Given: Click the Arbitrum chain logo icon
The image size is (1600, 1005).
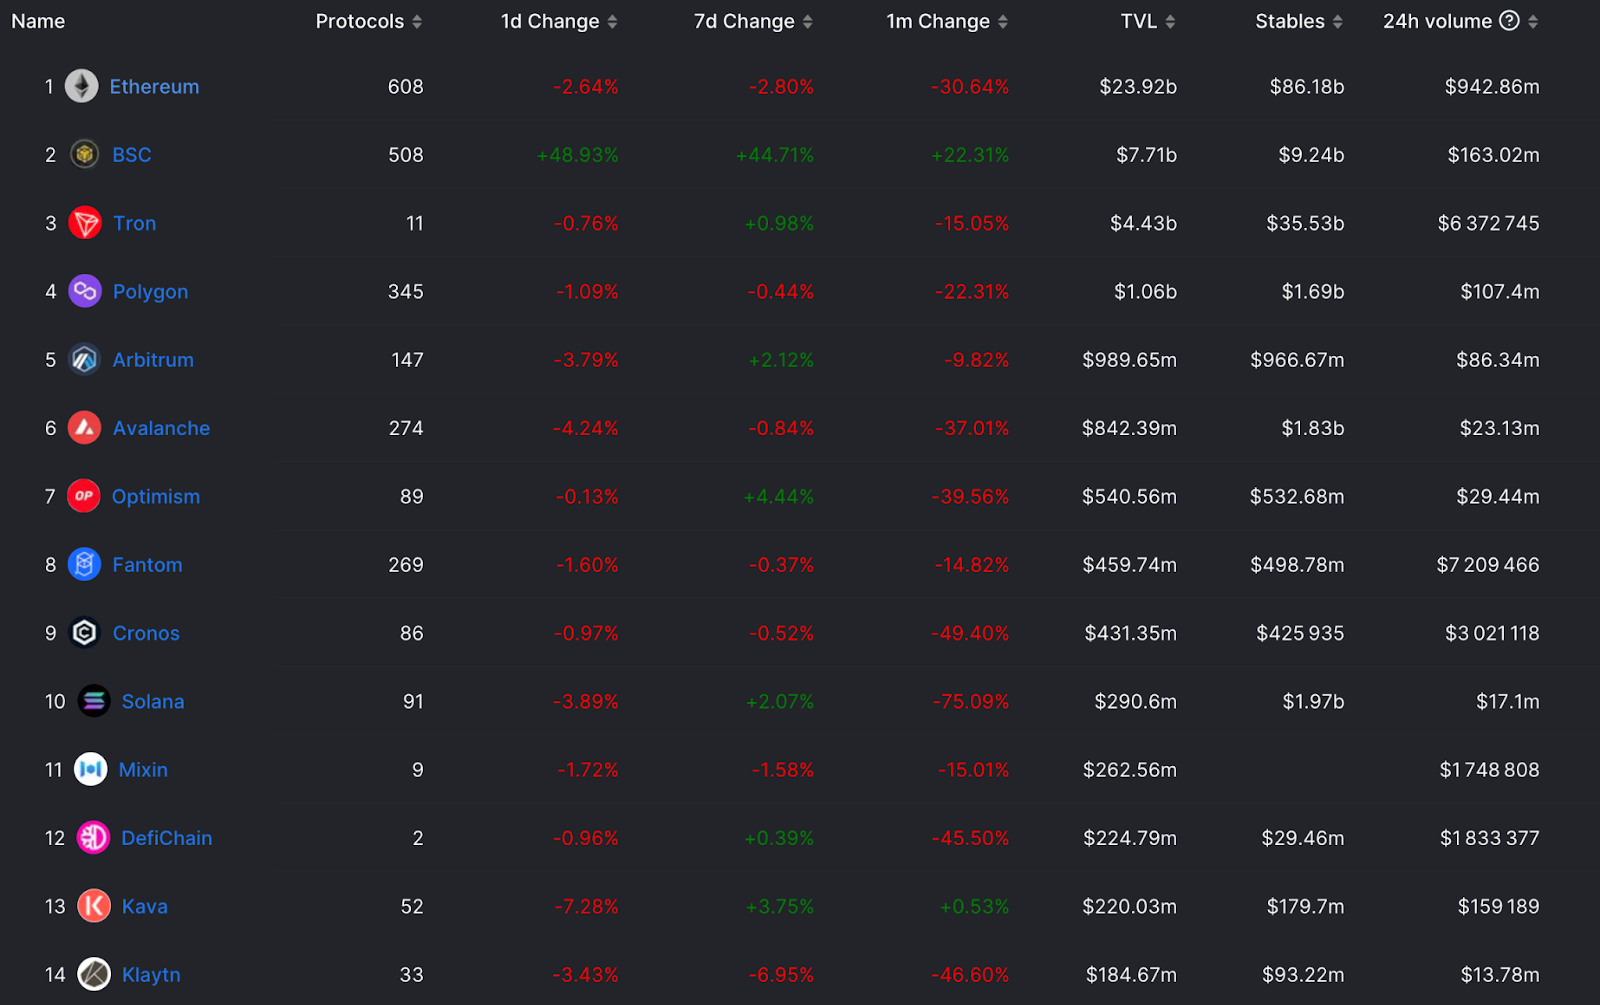Looking at the screenshot, I should click(85, 360).
